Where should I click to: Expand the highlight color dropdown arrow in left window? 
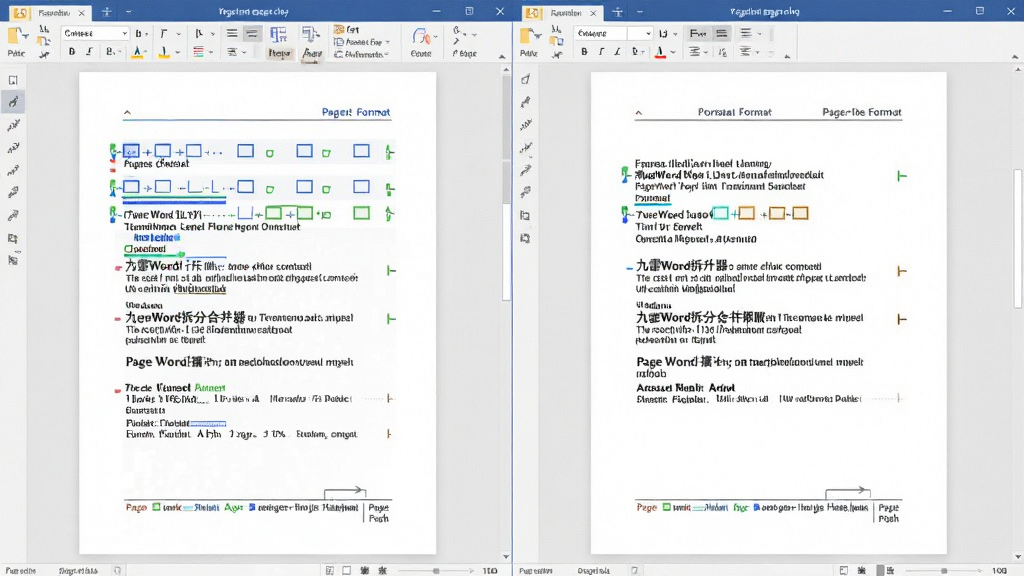pyautogui.click(x=177, y=53)
